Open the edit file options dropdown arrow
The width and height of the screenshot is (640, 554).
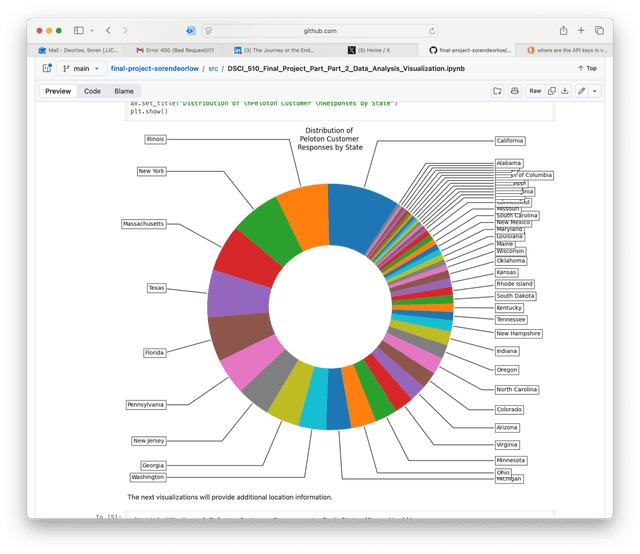tap(595, 91)
